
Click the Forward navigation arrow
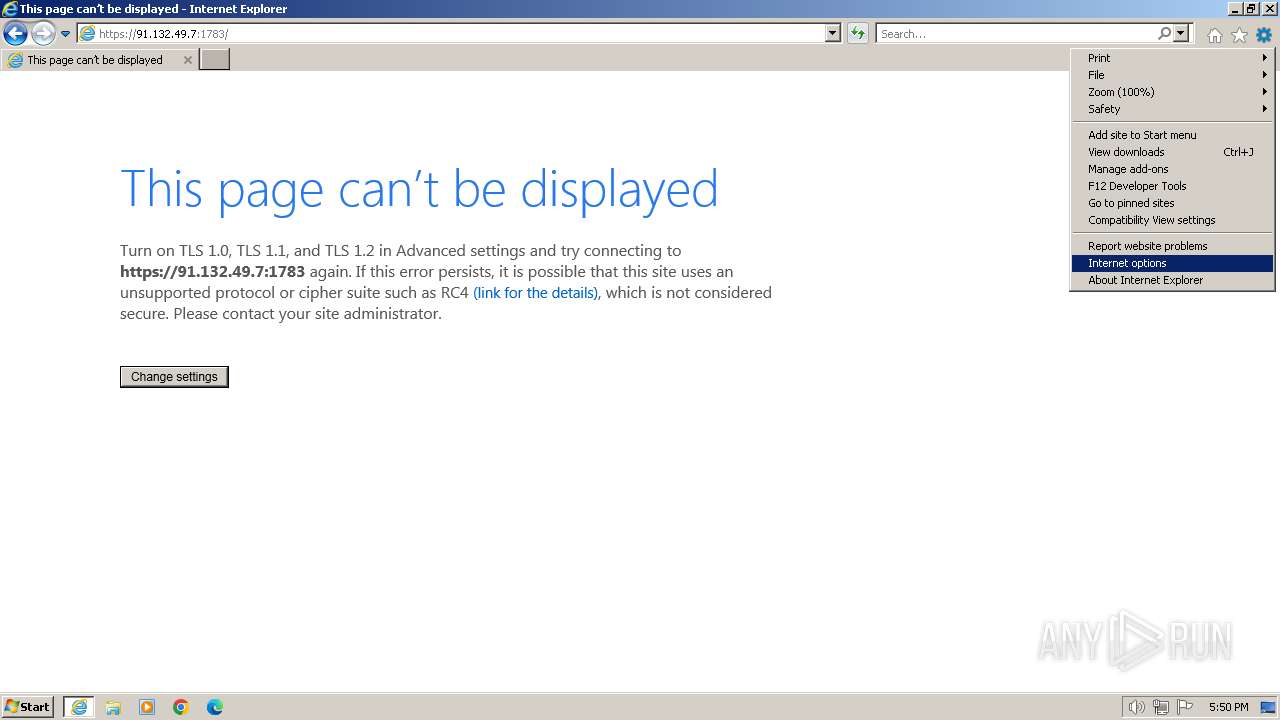tap(43, 34)
